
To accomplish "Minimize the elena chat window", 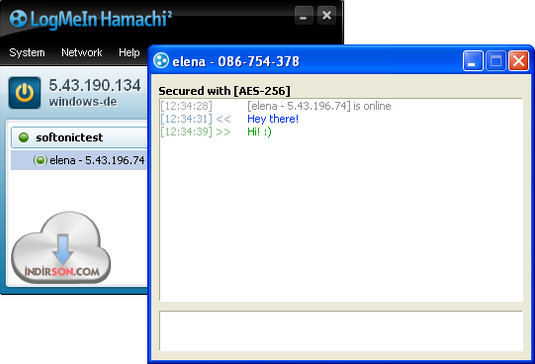I will tap(473, 61).
